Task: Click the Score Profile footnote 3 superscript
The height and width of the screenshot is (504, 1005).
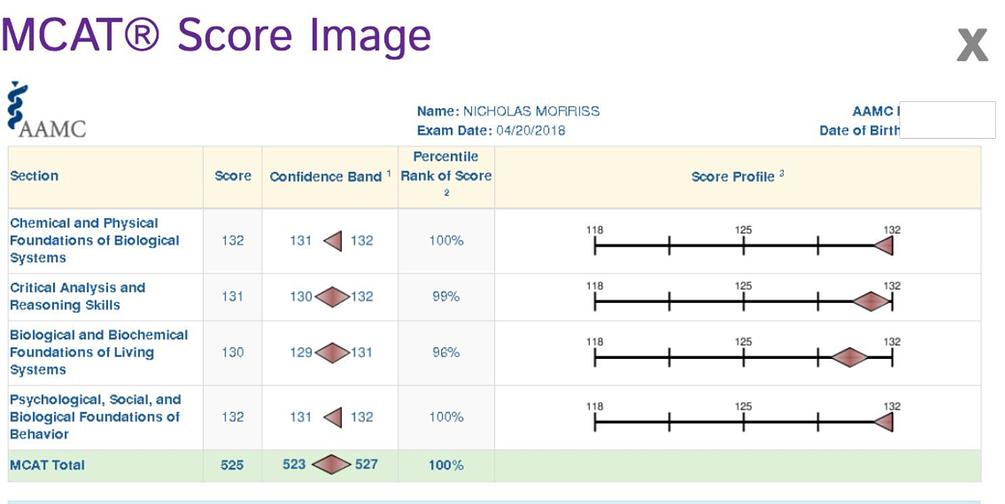Action: [x=782, y=173]
